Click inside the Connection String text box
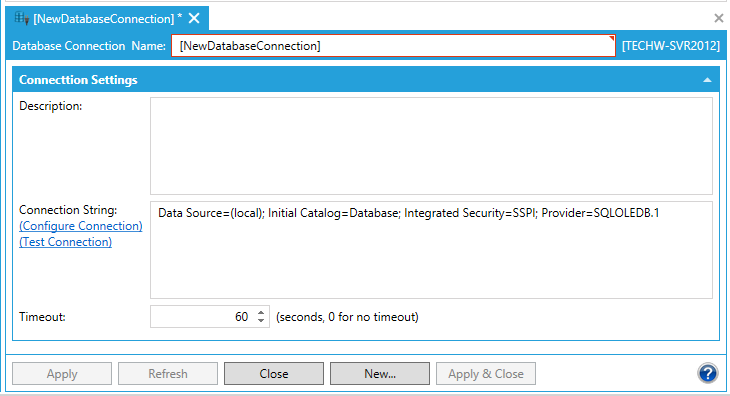This screenshot has width=730, height=396. click(x=431, y=250)
